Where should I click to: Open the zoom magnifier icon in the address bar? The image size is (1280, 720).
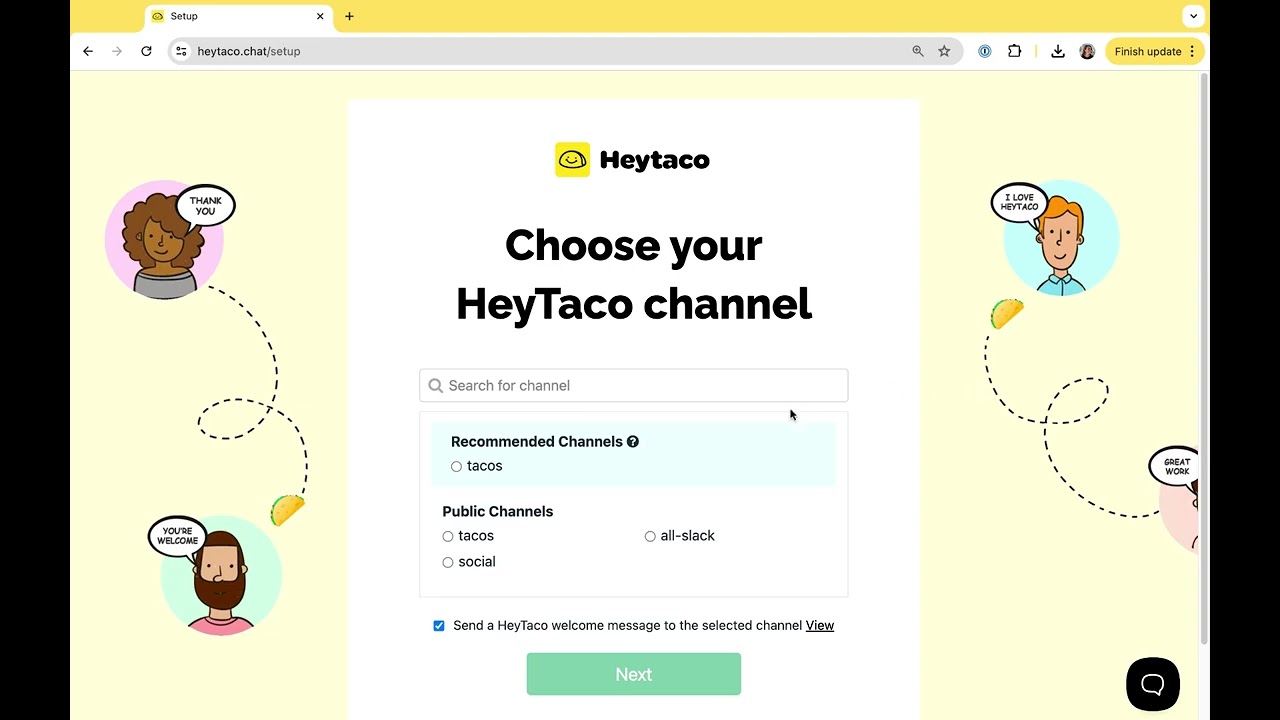click(918, 51)
